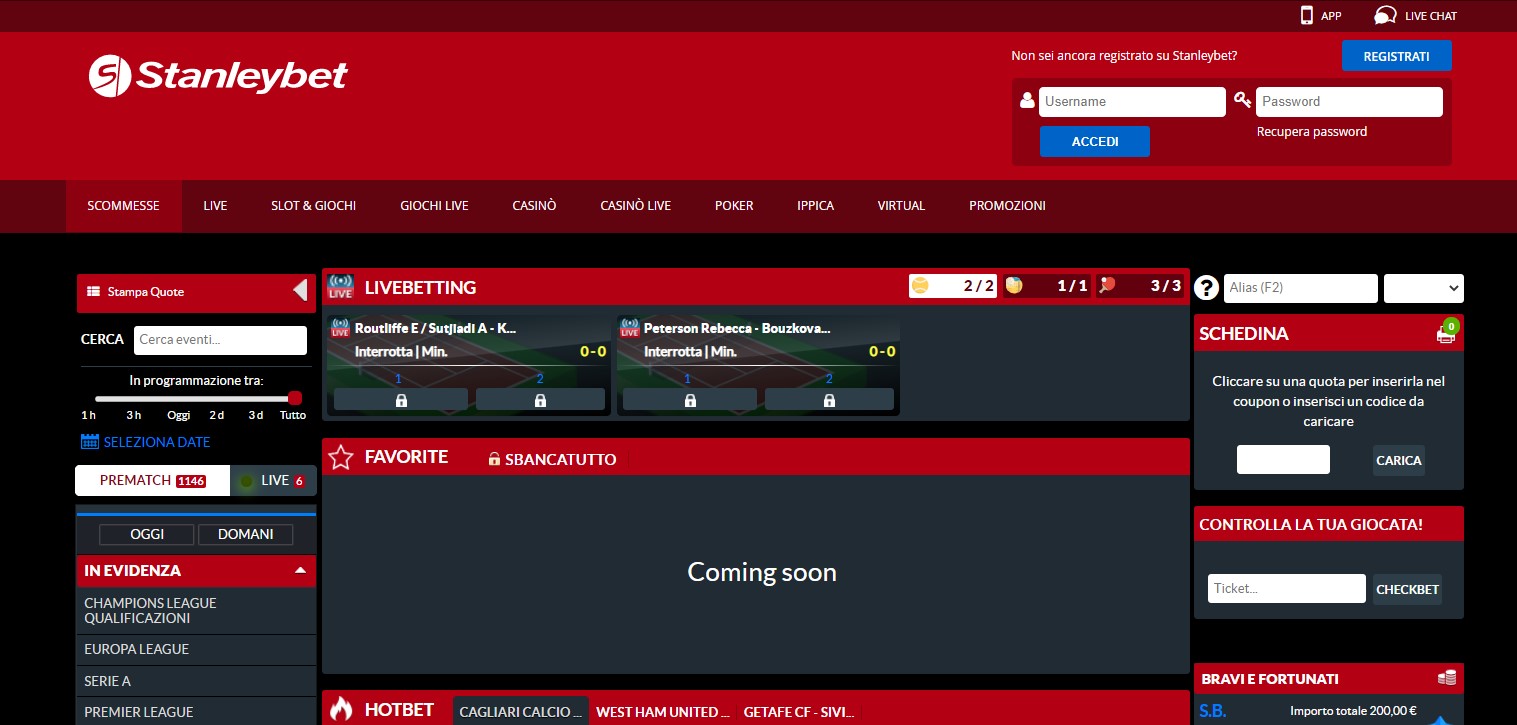This screenshot has height=725, width=1517.
Task: Select the OGGI filter button
Action: [x=147, y=534]
